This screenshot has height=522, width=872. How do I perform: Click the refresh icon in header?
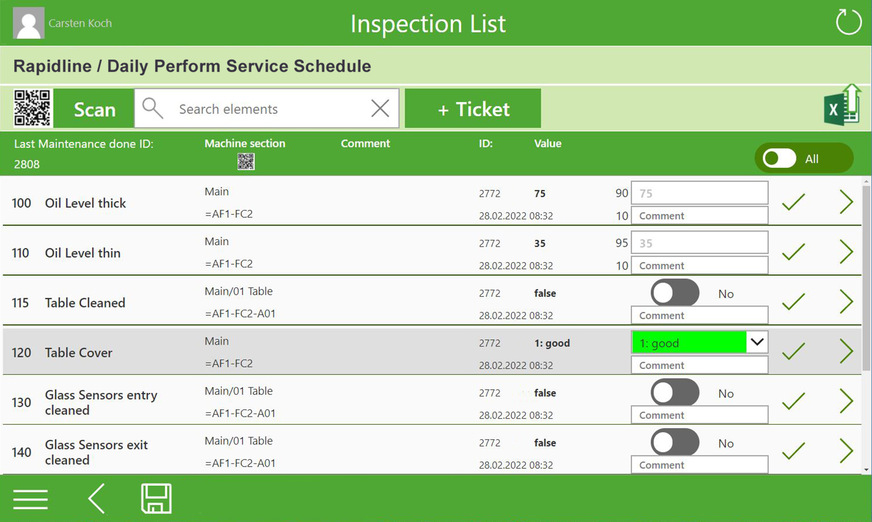tap(848, 22)
